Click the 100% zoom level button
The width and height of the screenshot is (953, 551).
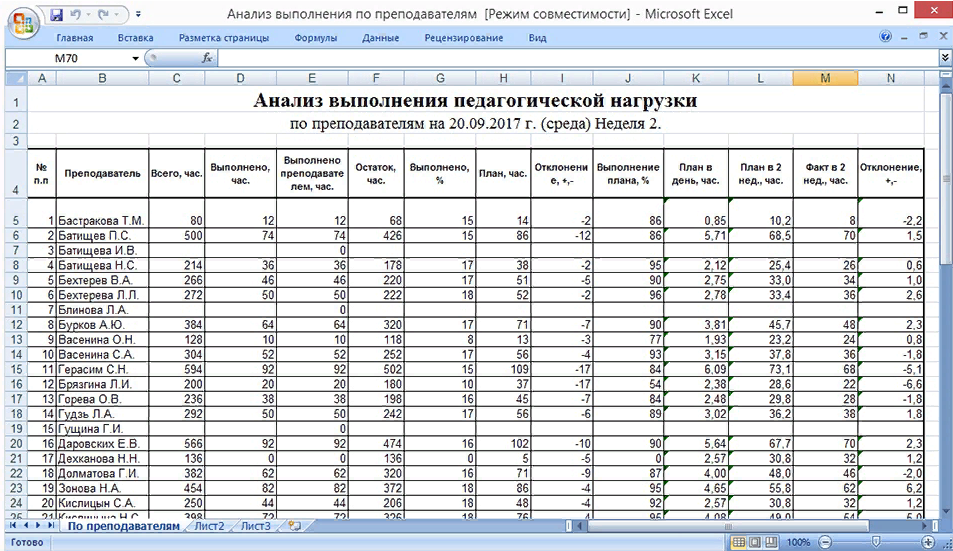(x=798, y=541)
